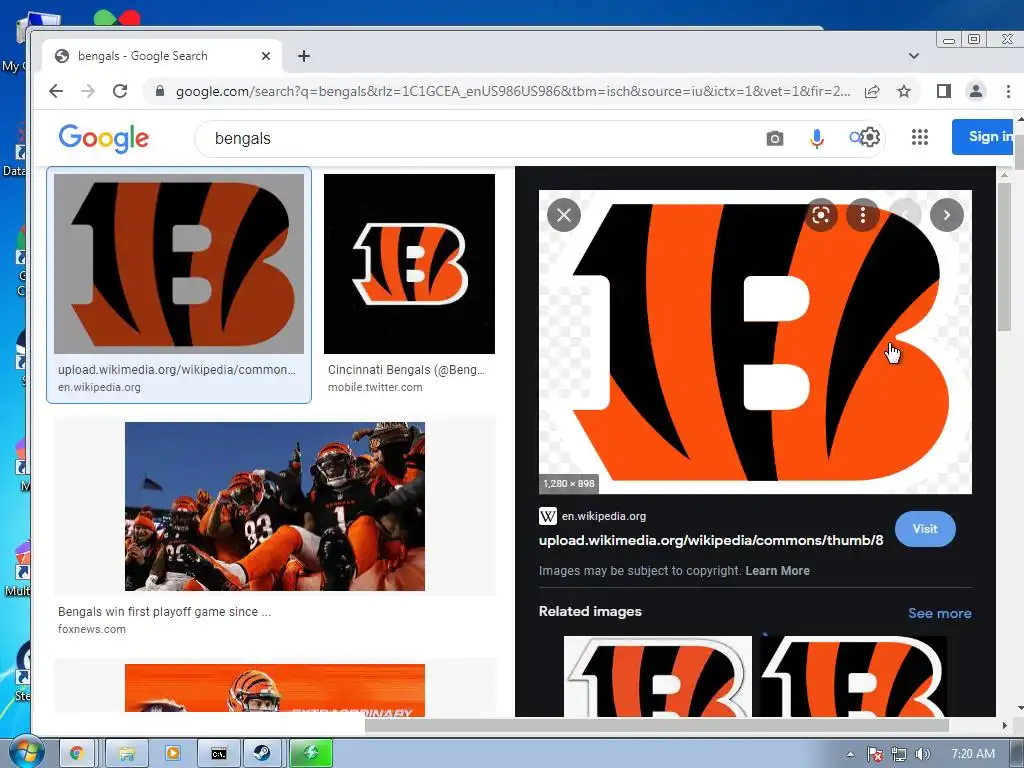Click the foxnews.com source text
This screenshot has width=1024, height=768.
click(91, 629)
